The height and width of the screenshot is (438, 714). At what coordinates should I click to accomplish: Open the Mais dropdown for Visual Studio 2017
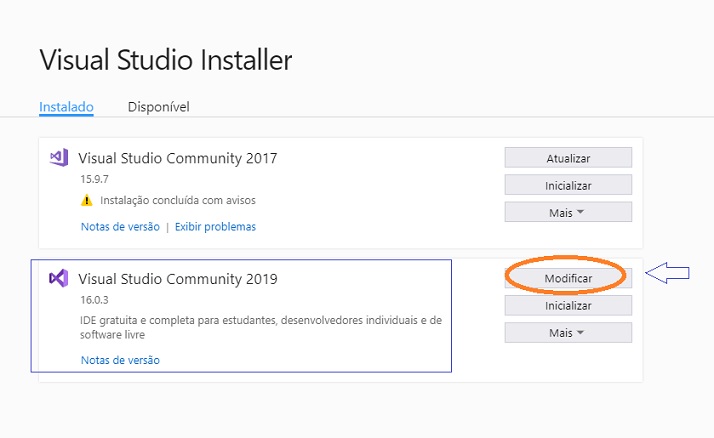(568, 212)
